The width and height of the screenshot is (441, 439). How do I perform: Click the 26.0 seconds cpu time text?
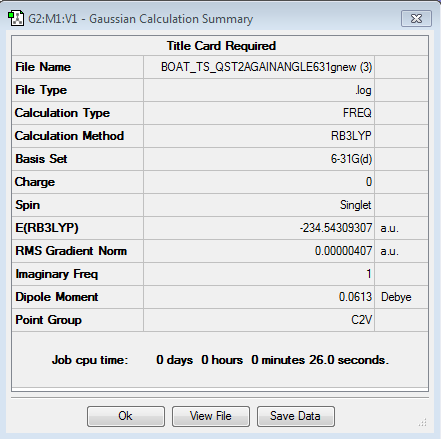point(349,360)
